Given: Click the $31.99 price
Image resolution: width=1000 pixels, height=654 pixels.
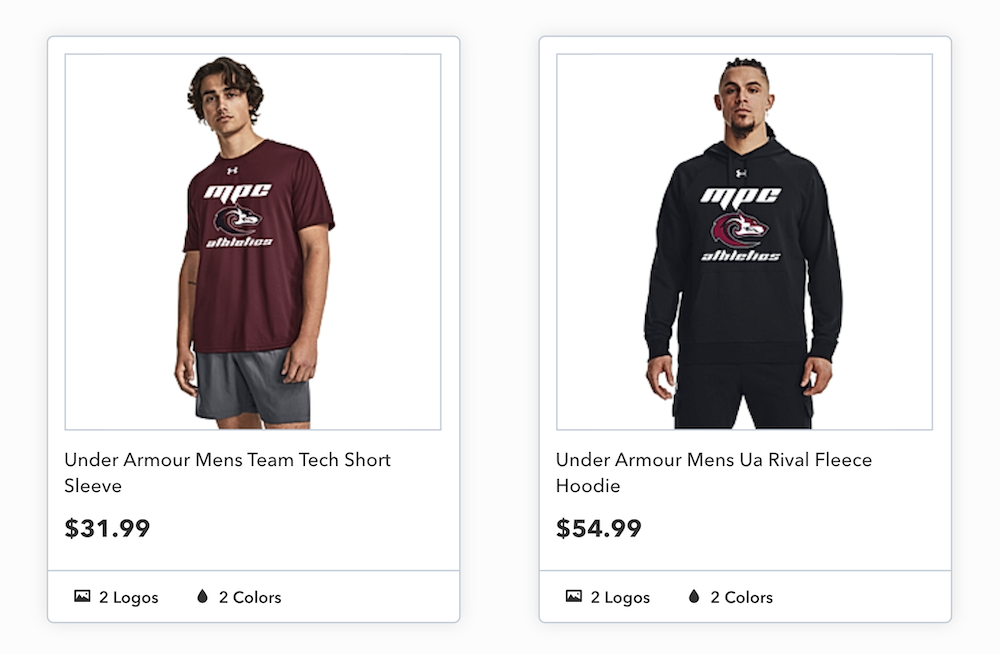Looking at the screenshot, I should (x=107, y=528).
